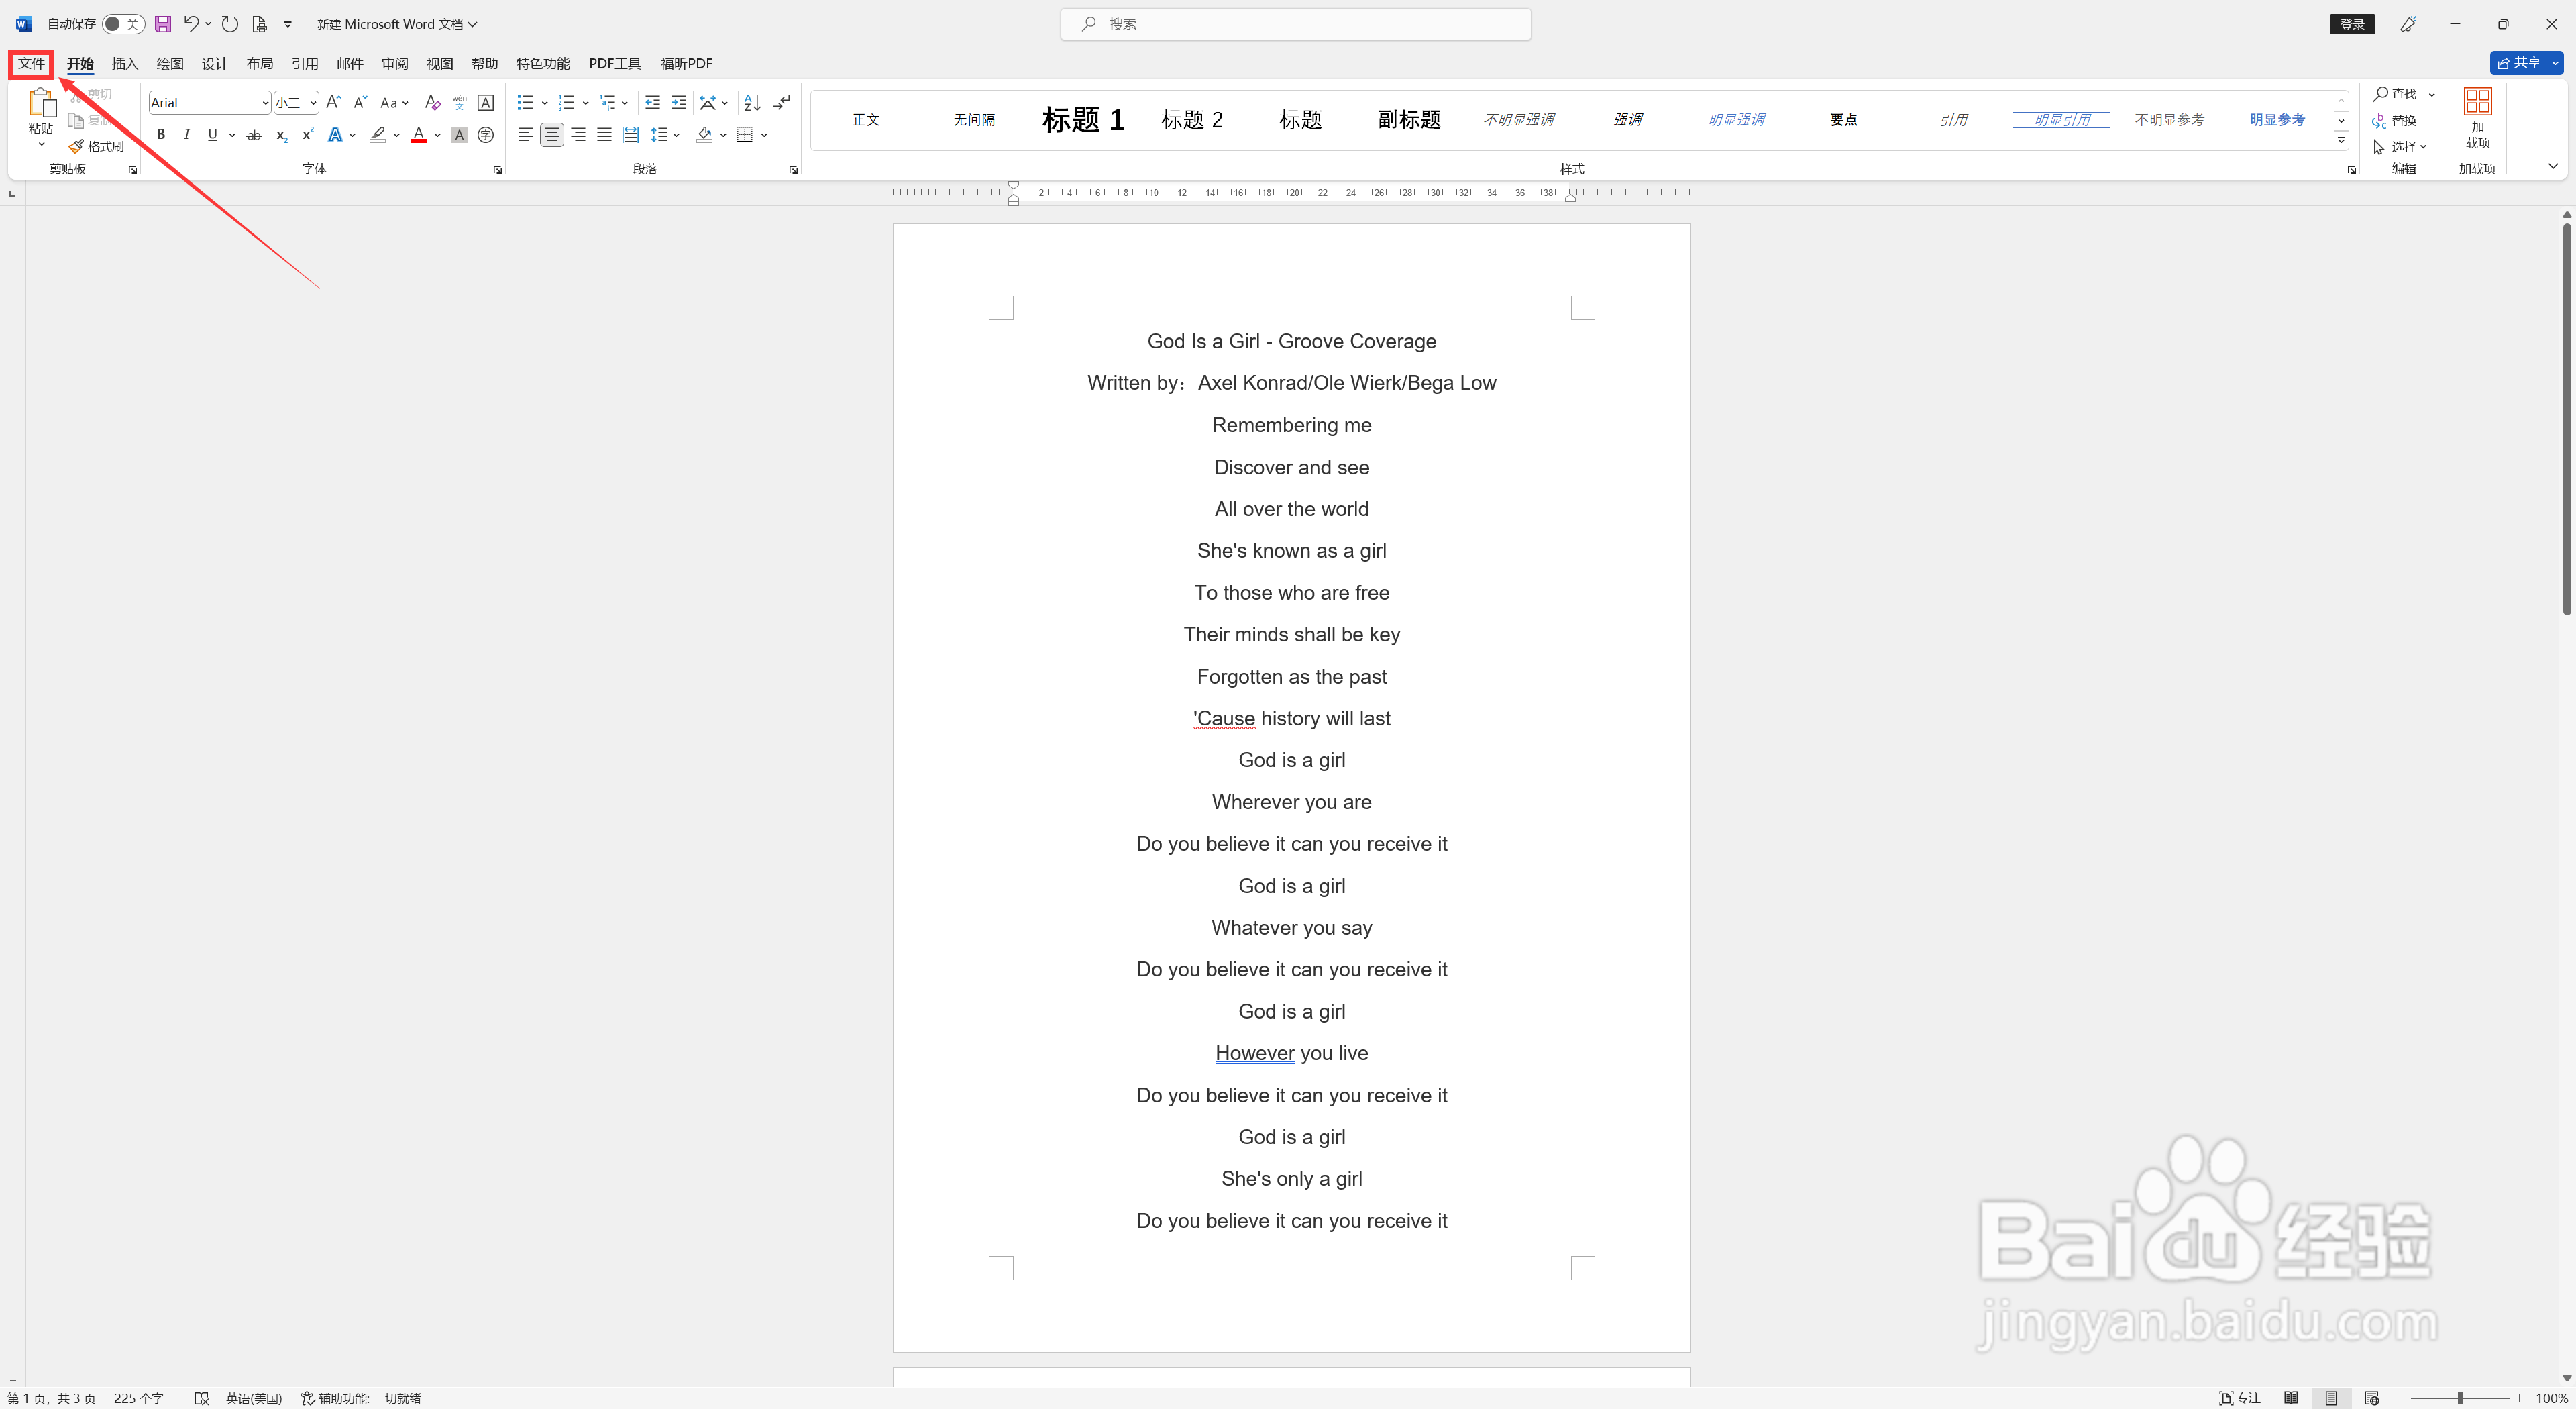
Task: Click the Find magnifier icon
Action: [2381, 94]
